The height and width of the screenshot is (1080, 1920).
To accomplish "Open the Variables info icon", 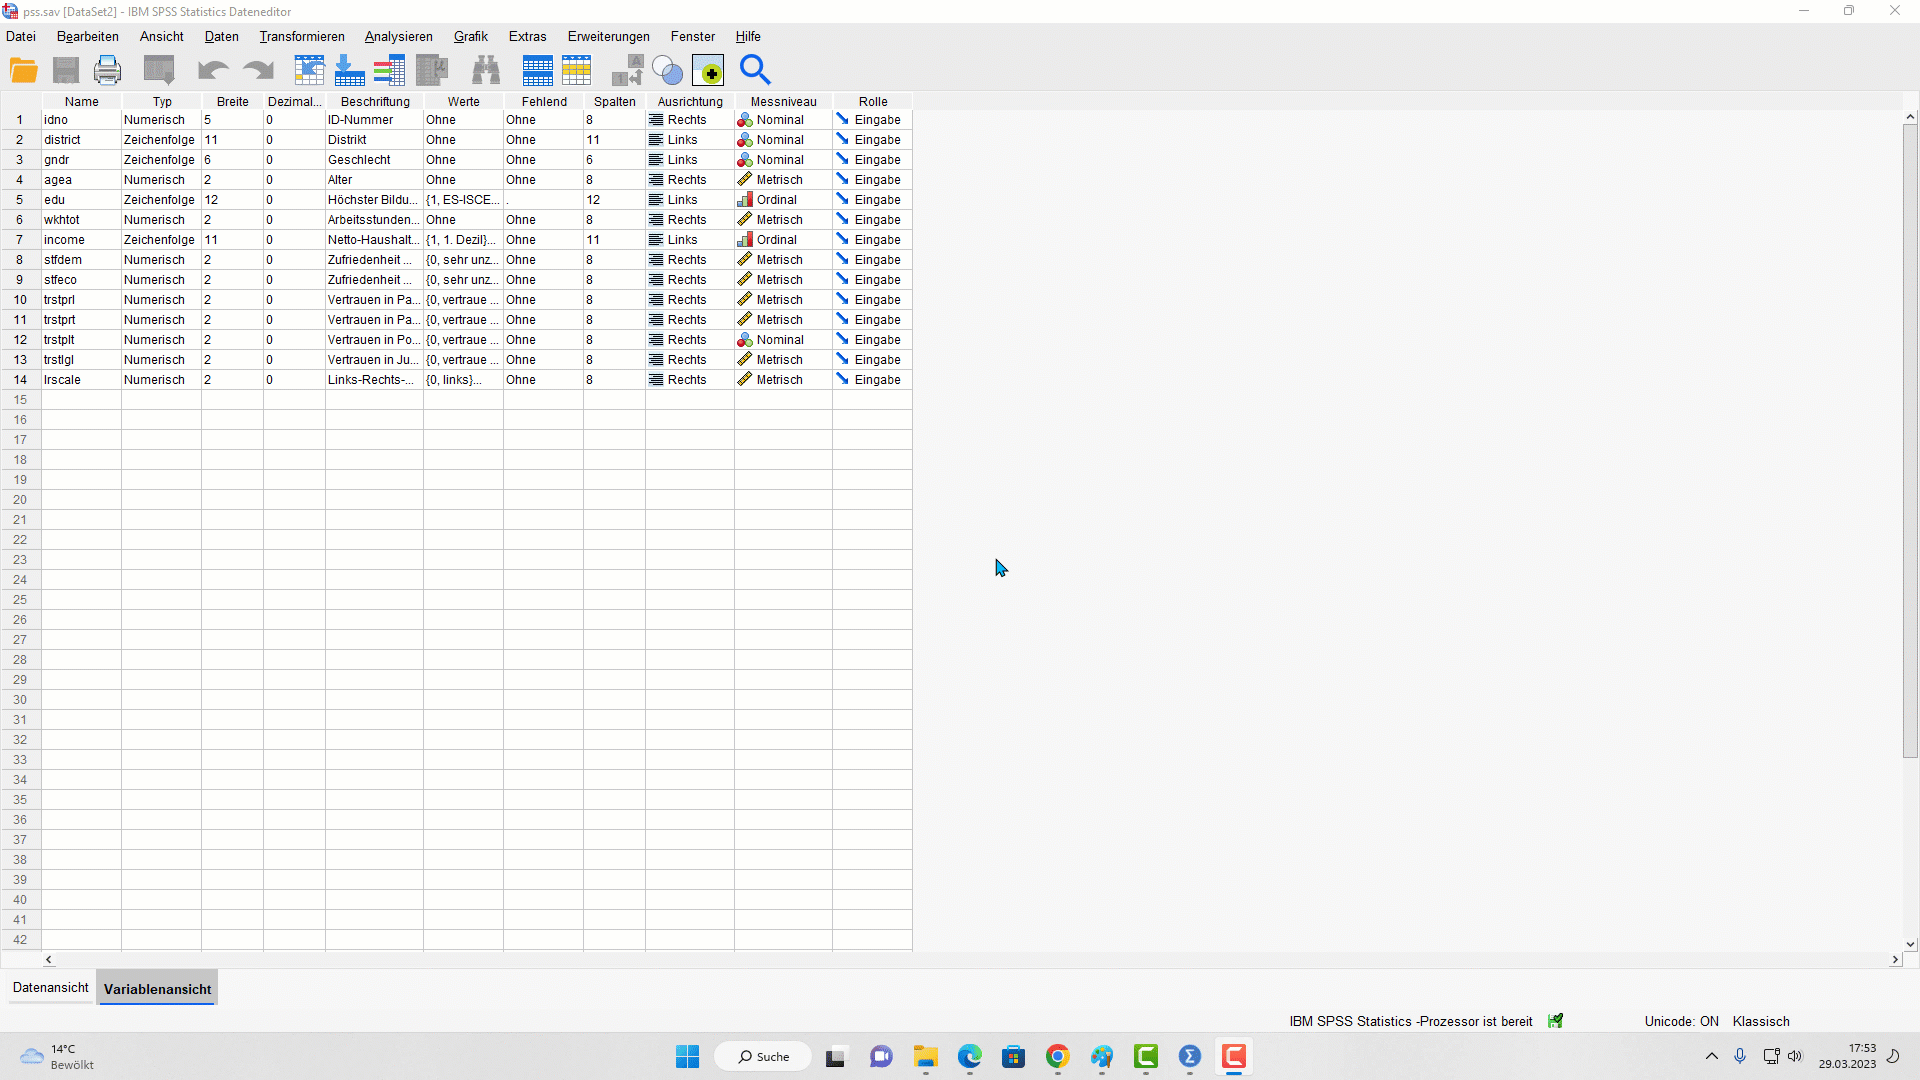I will coord(389,70).
